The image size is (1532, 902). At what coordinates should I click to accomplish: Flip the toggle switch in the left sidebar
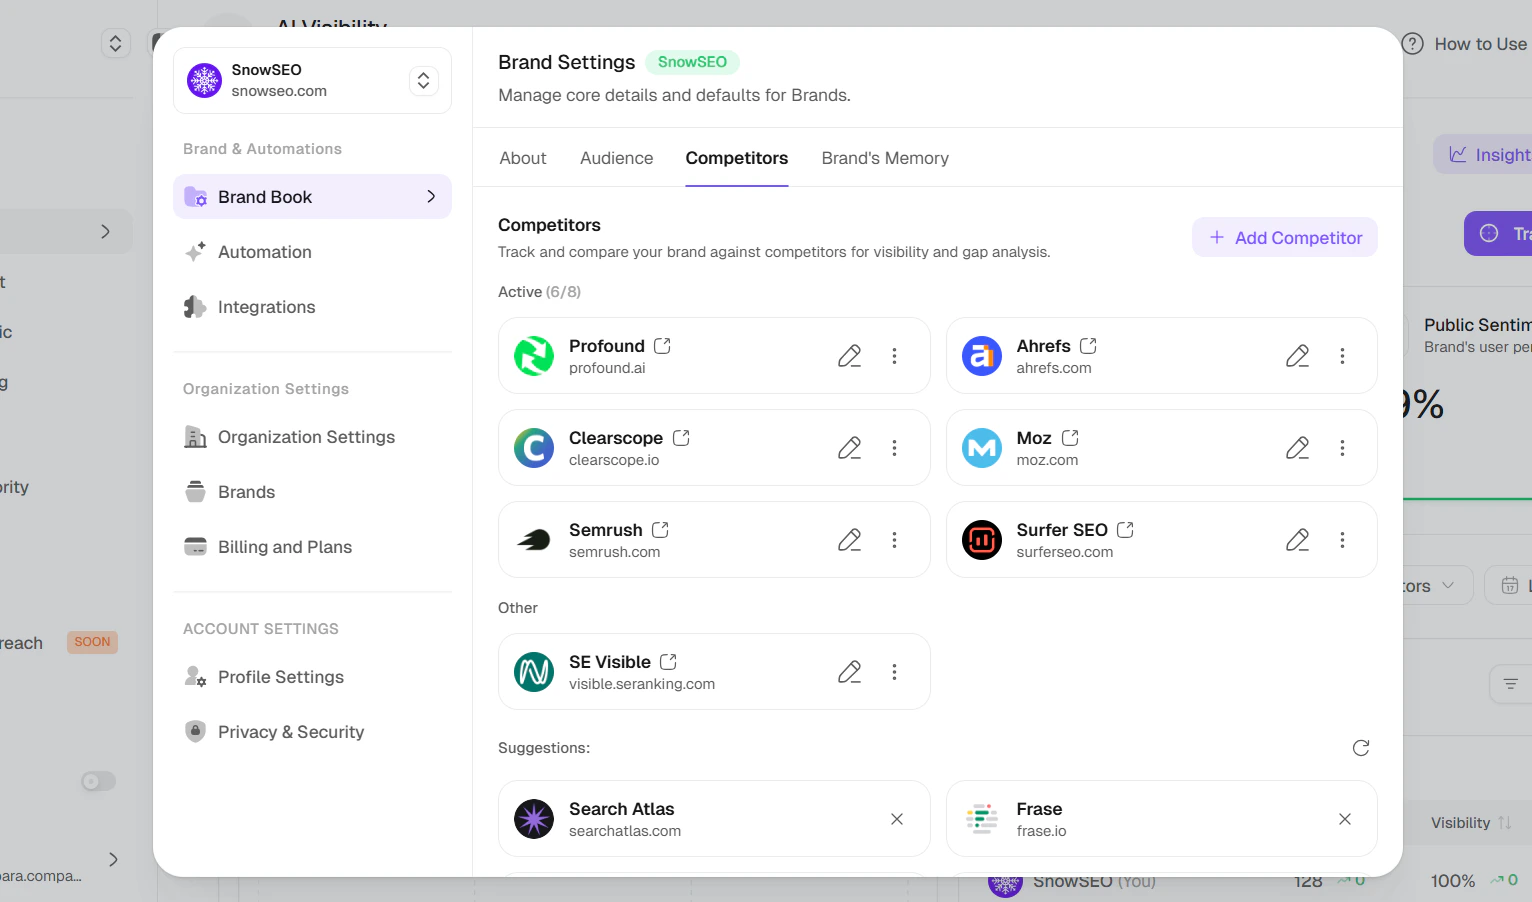point(97,781)
